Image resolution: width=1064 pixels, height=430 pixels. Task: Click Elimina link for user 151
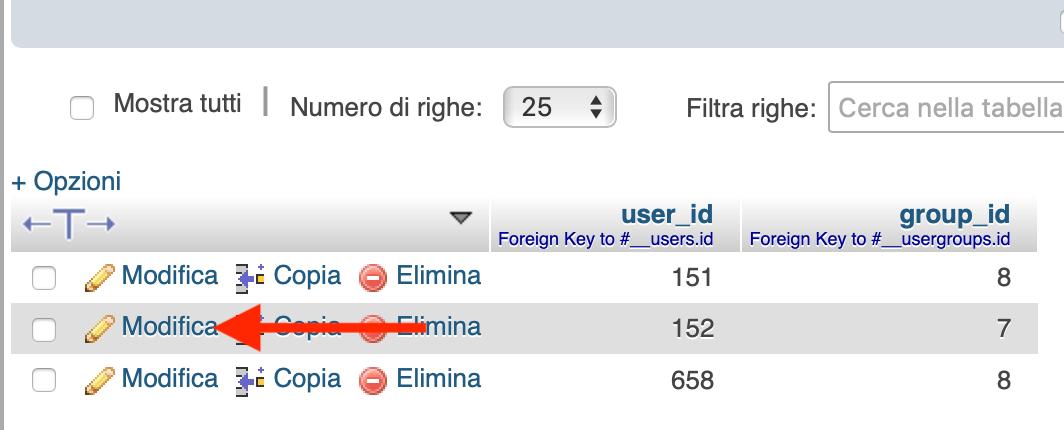click(x=438, y=275)
